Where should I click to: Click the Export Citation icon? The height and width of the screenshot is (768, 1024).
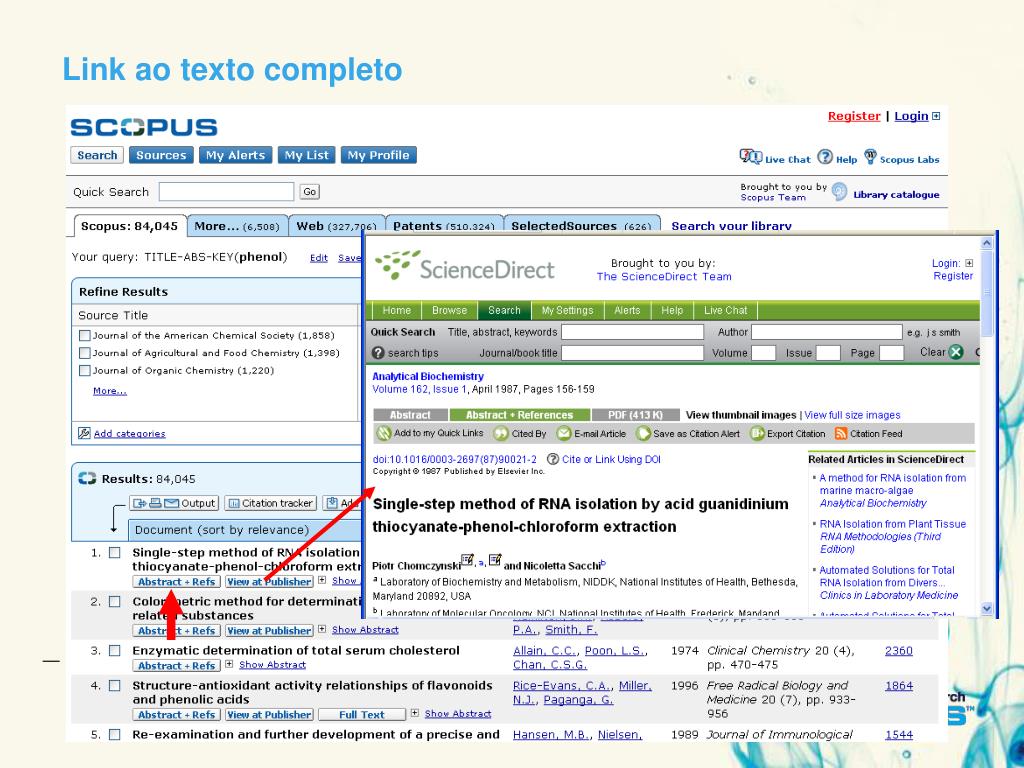757,434
